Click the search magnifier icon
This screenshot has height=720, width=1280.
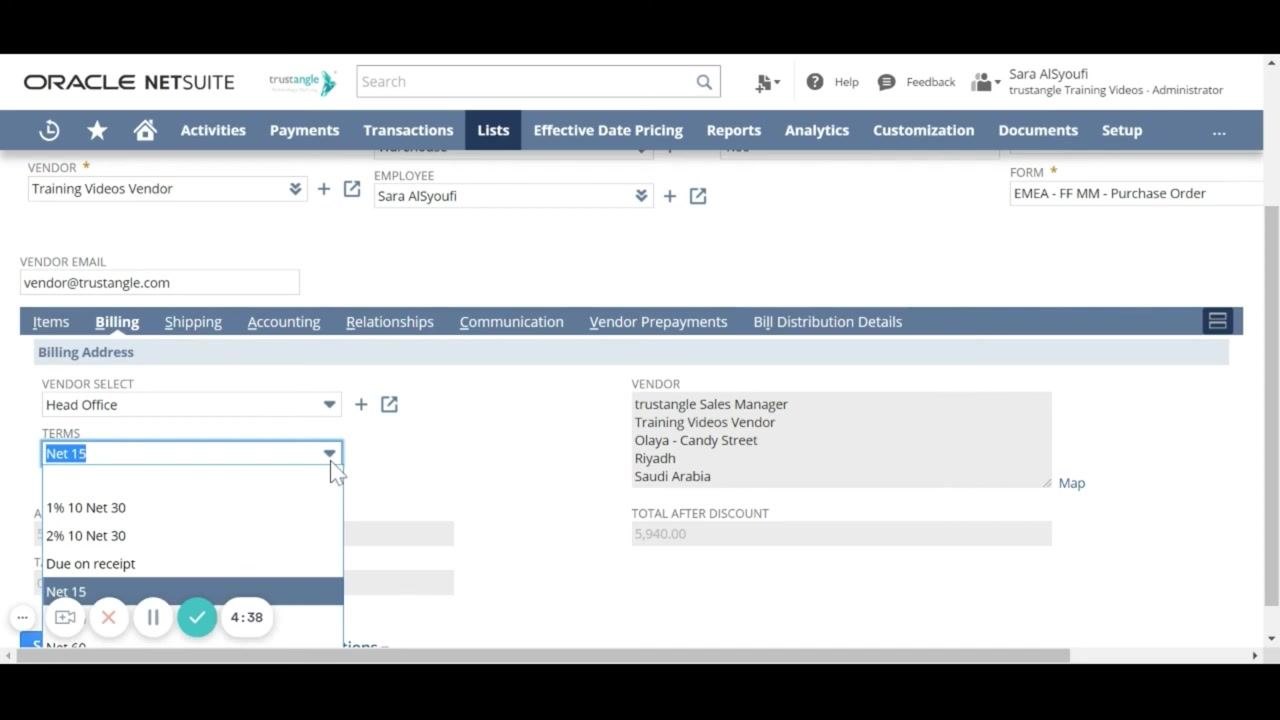pos(704,82)
